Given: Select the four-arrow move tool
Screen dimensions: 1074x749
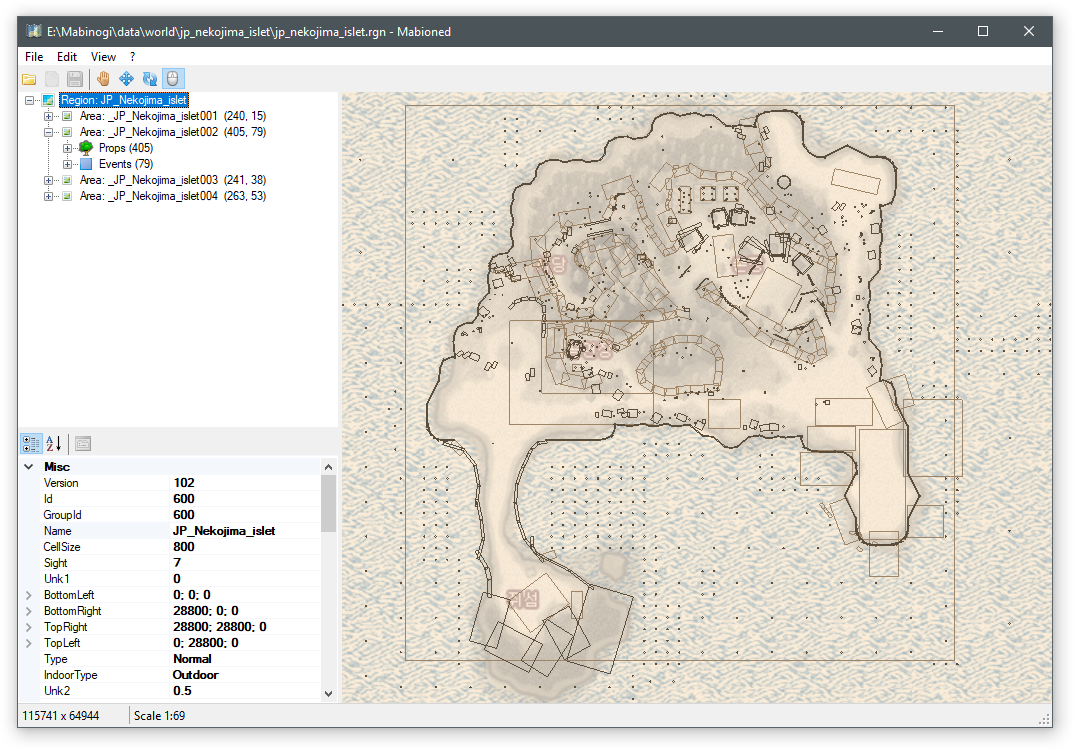Looking at the screenshot, I should (x=127, y=78).
